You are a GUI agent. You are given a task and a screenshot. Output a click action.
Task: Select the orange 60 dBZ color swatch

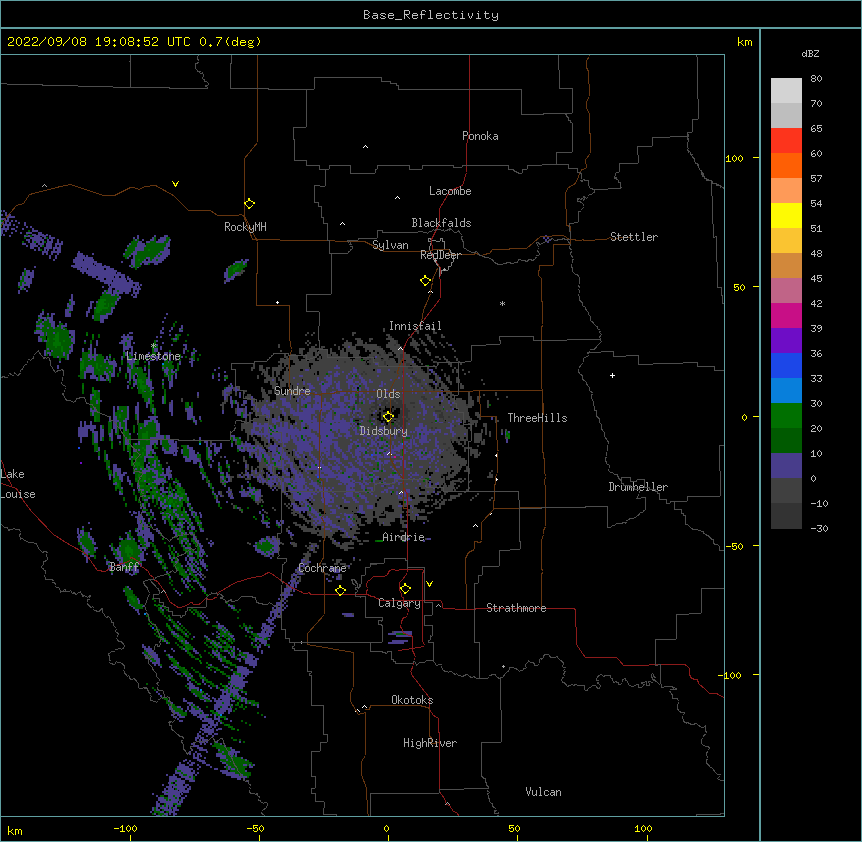[x=786, y=165]
